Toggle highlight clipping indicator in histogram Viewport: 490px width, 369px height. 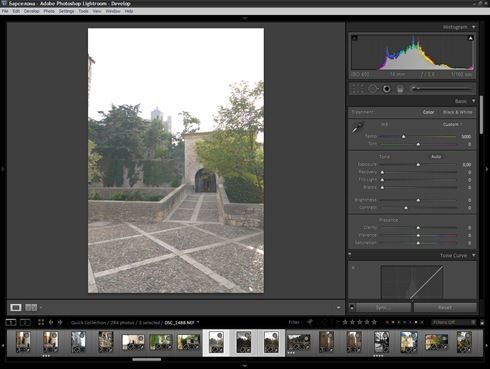(x=470, y=38)
